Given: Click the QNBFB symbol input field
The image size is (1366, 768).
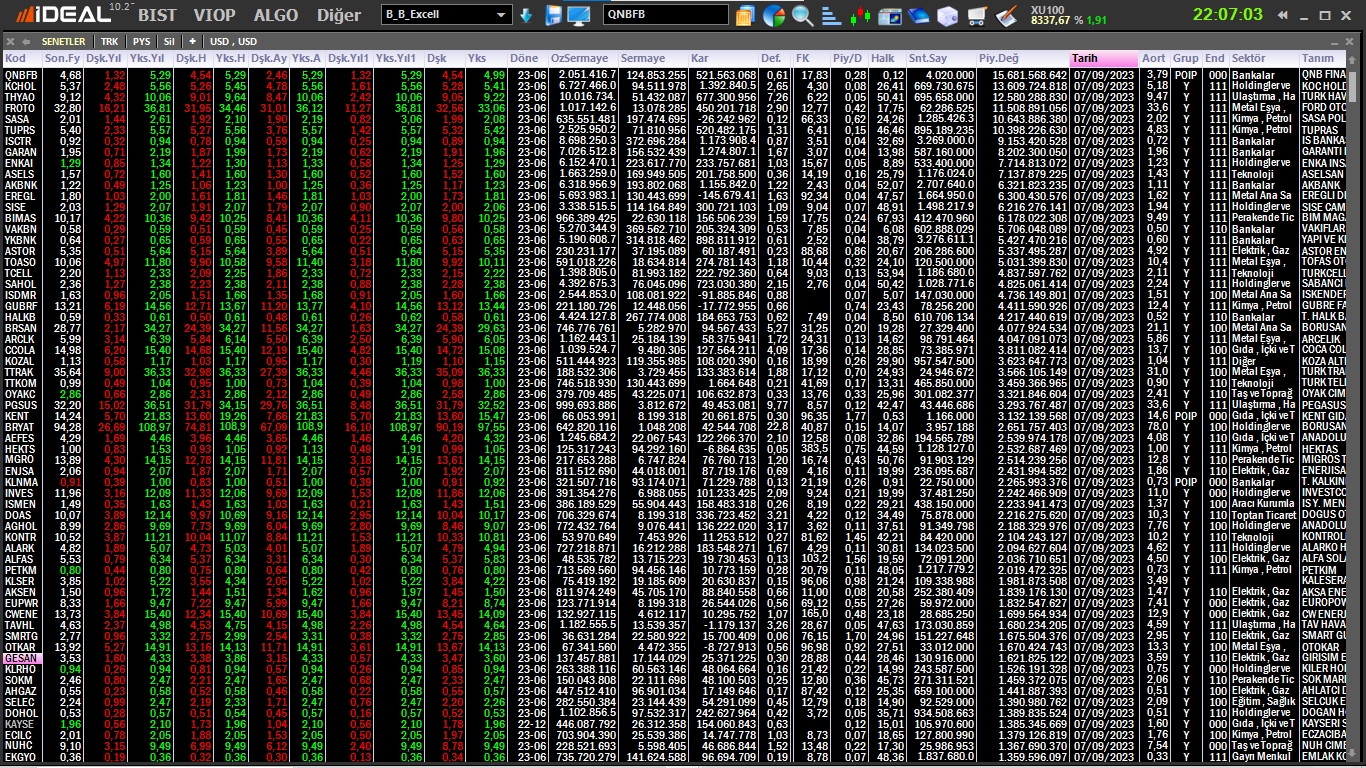Looking at the screenshot, I should point(666,15).
